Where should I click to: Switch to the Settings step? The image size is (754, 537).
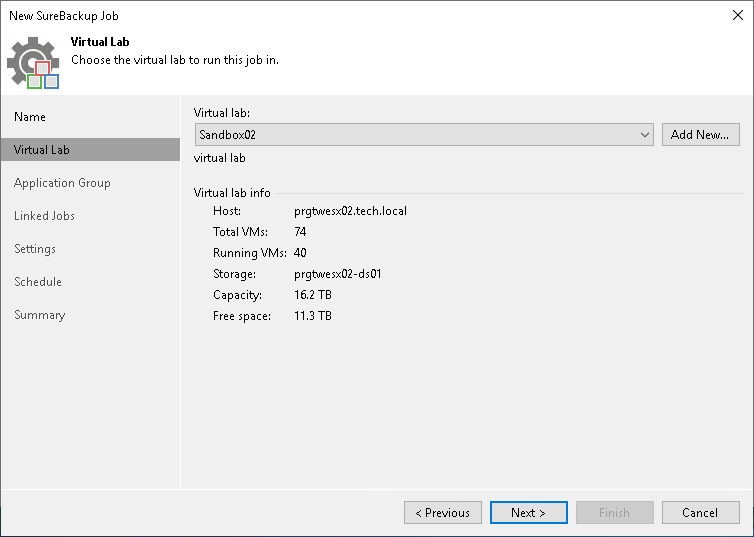[35, 249]
